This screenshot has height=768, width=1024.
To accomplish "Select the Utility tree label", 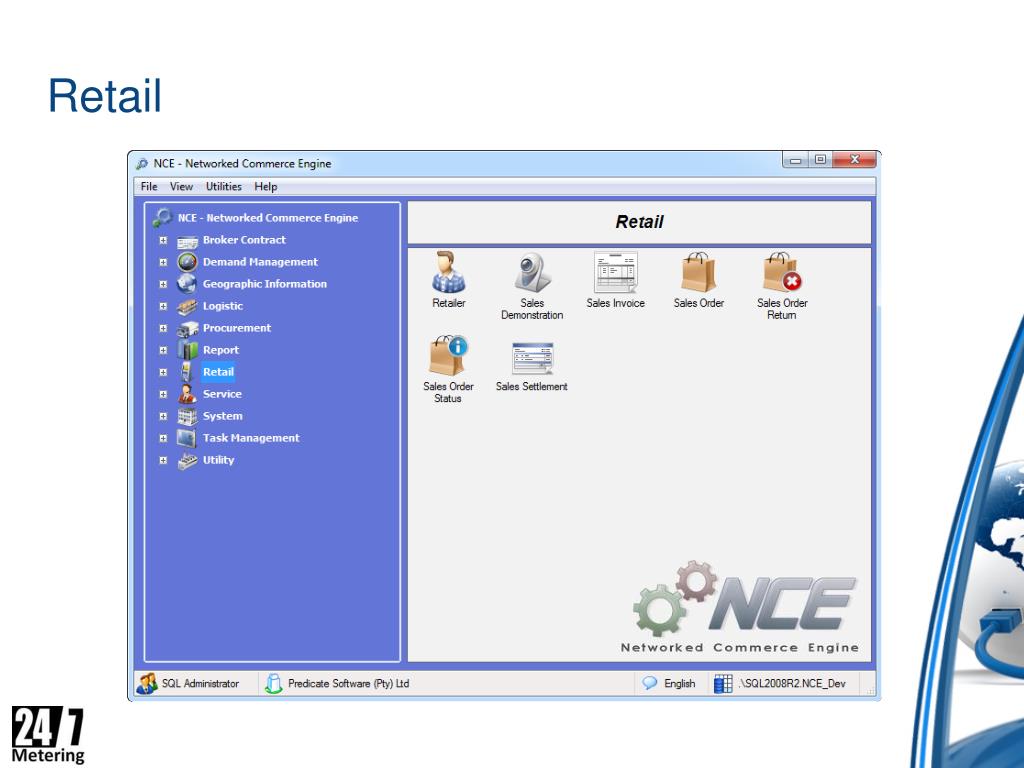I will tap(218, 460).
